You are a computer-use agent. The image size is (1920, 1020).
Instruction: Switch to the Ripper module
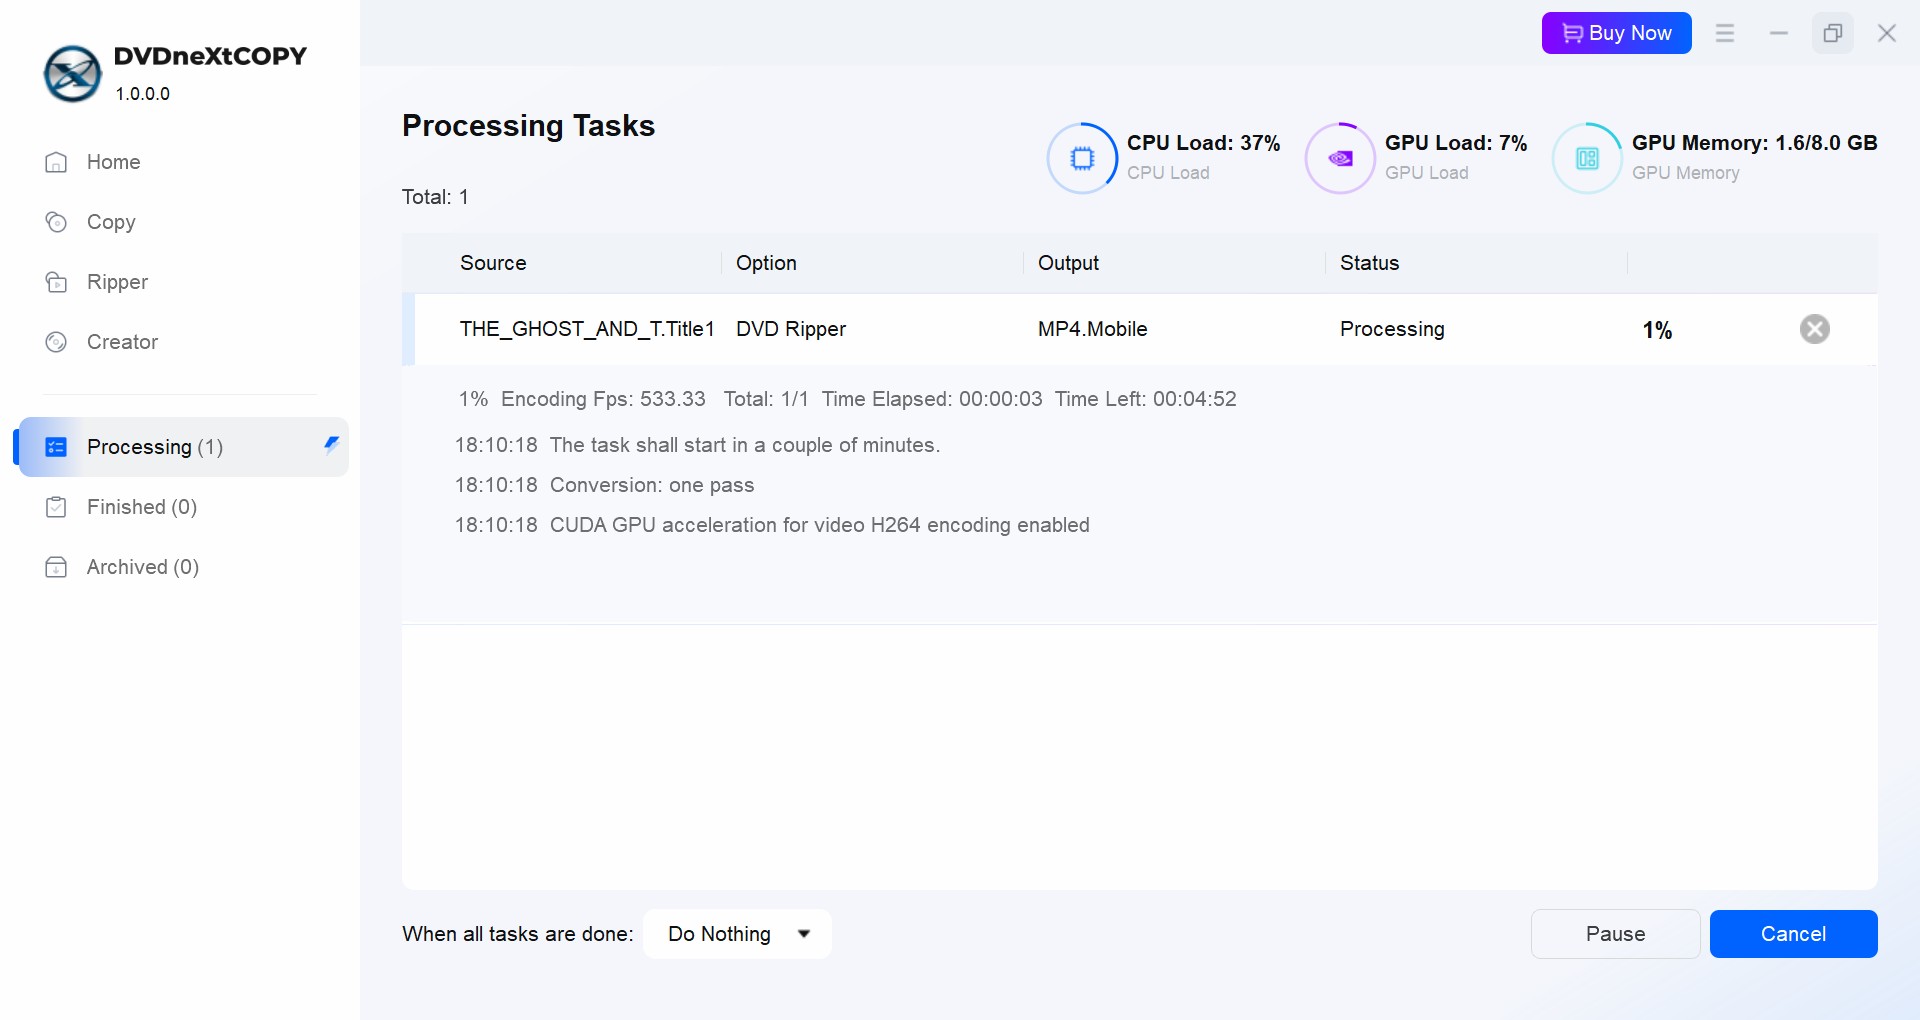(x=117, y=282)
